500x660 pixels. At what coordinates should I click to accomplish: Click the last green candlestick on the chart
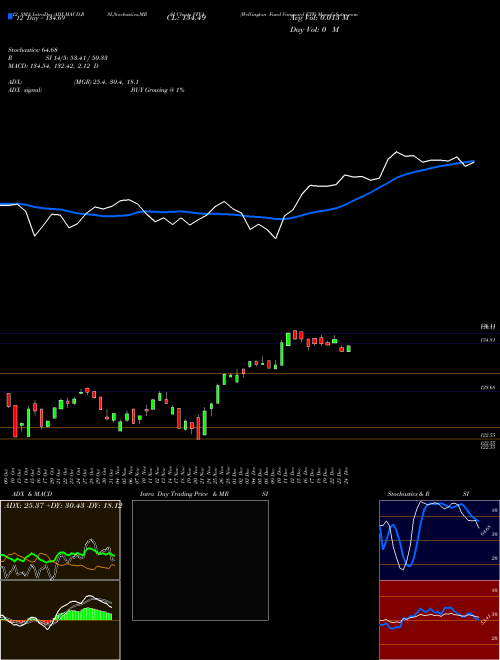tap(348, 349)
